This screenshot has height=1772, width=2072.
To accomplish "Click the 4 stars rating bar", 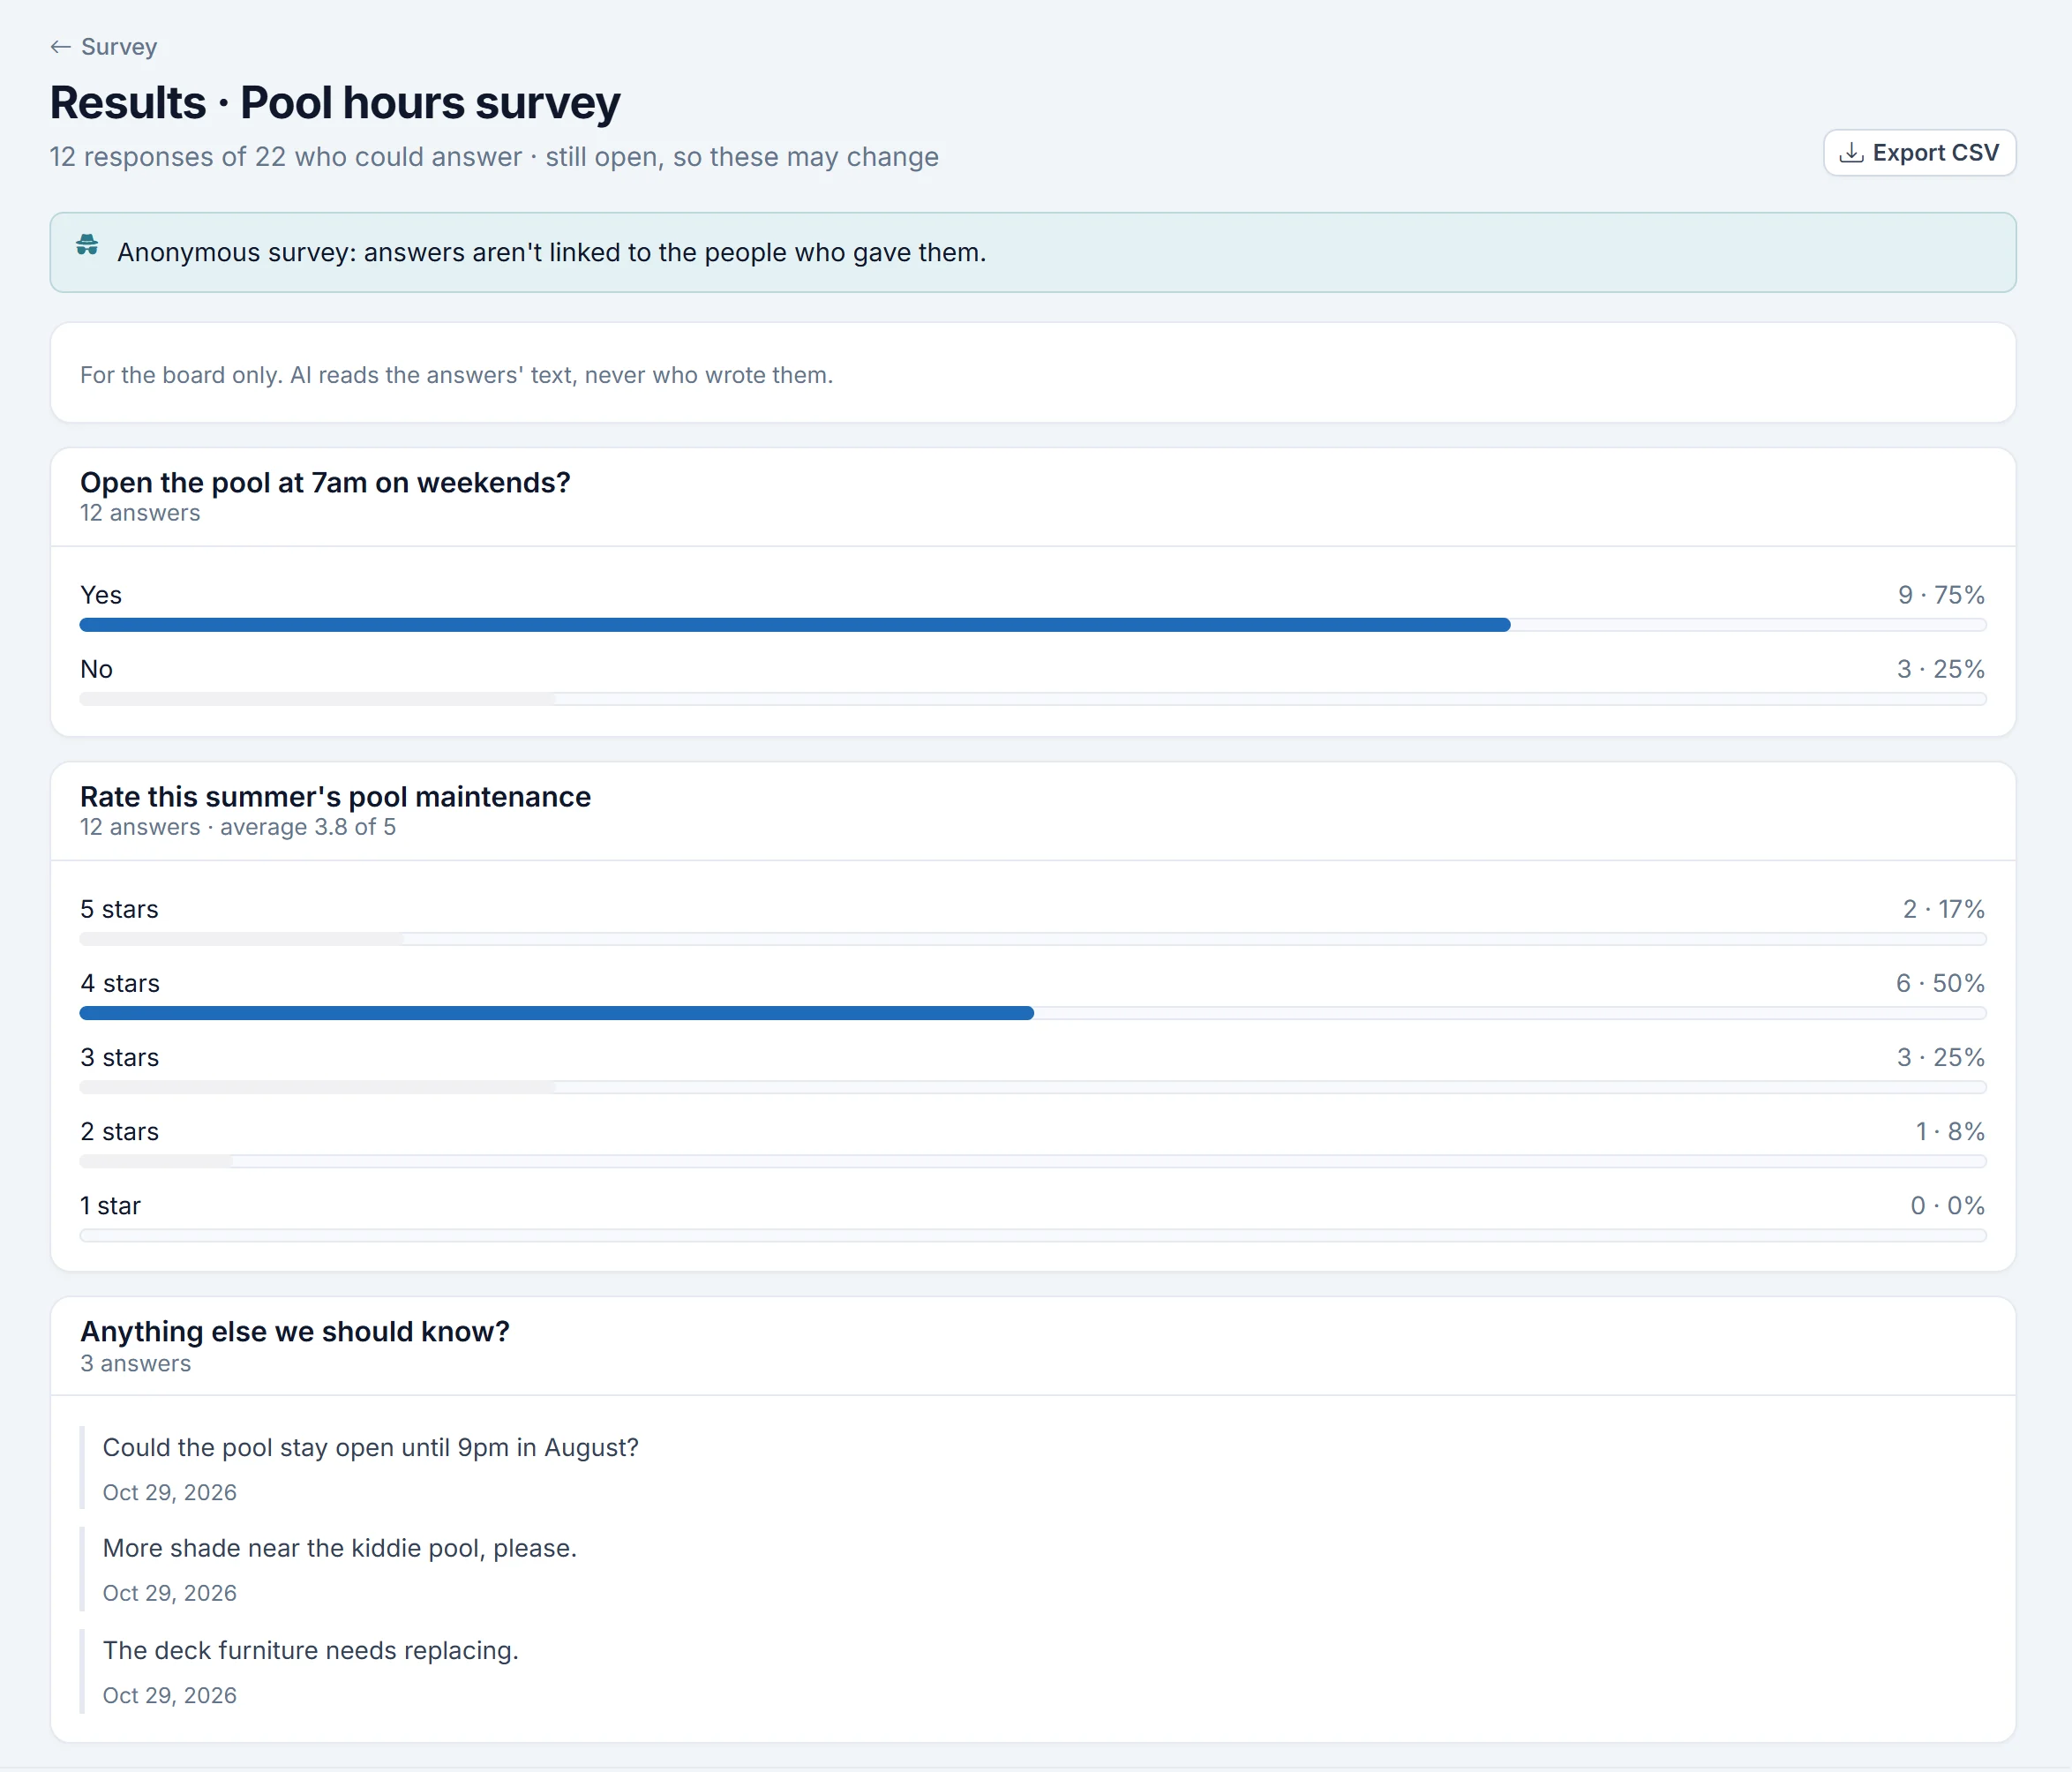I will [1033, 1013].
